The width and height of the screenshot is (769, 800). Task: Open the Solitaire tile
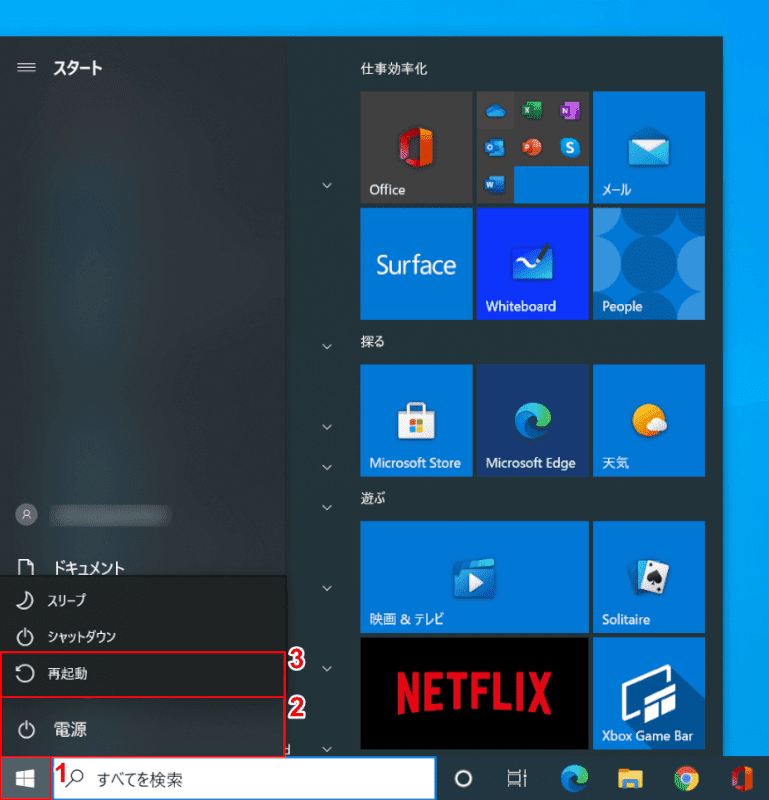pyautogui.click(x=649, y=577)
